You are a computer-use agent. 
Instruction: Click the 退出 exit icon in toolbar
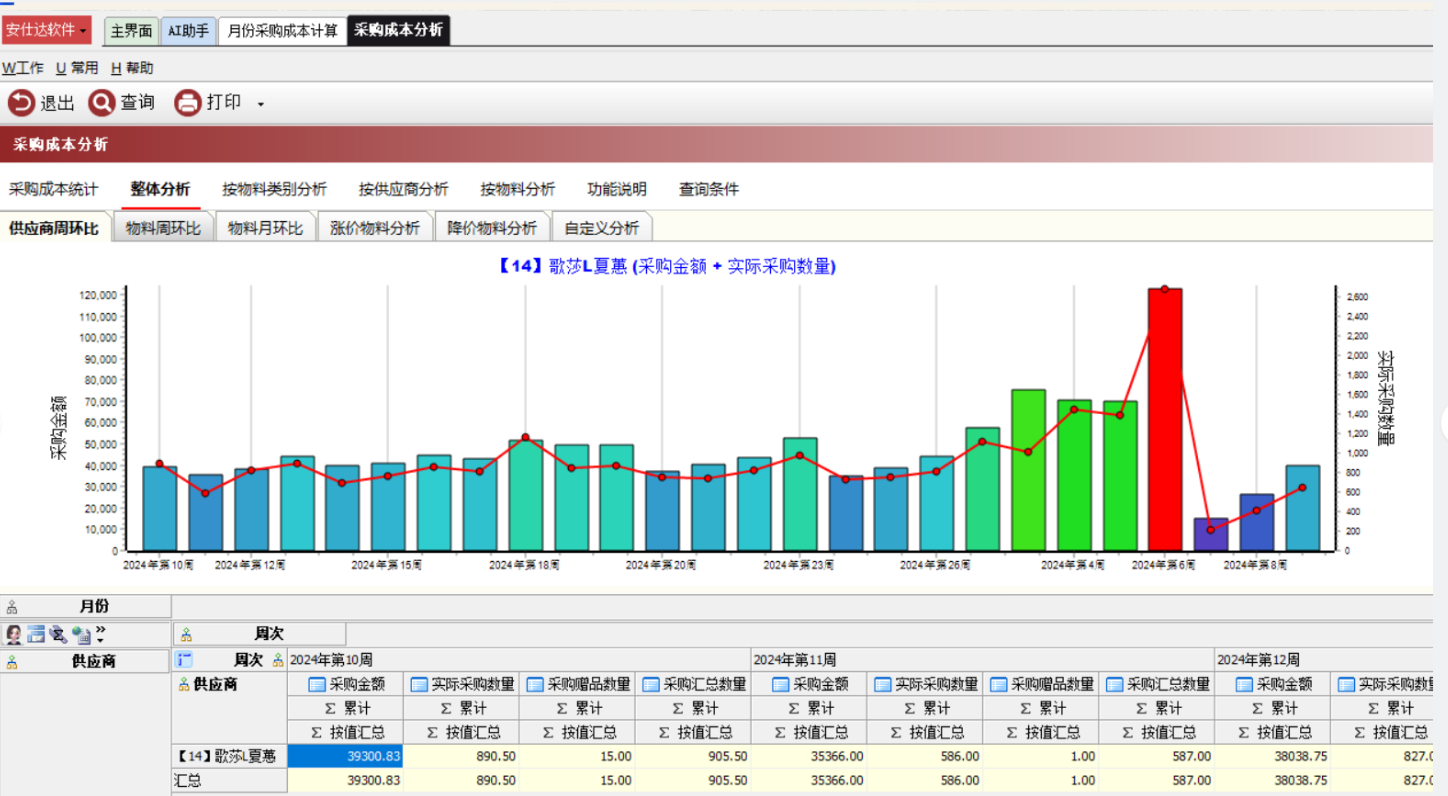click(21, 103)
